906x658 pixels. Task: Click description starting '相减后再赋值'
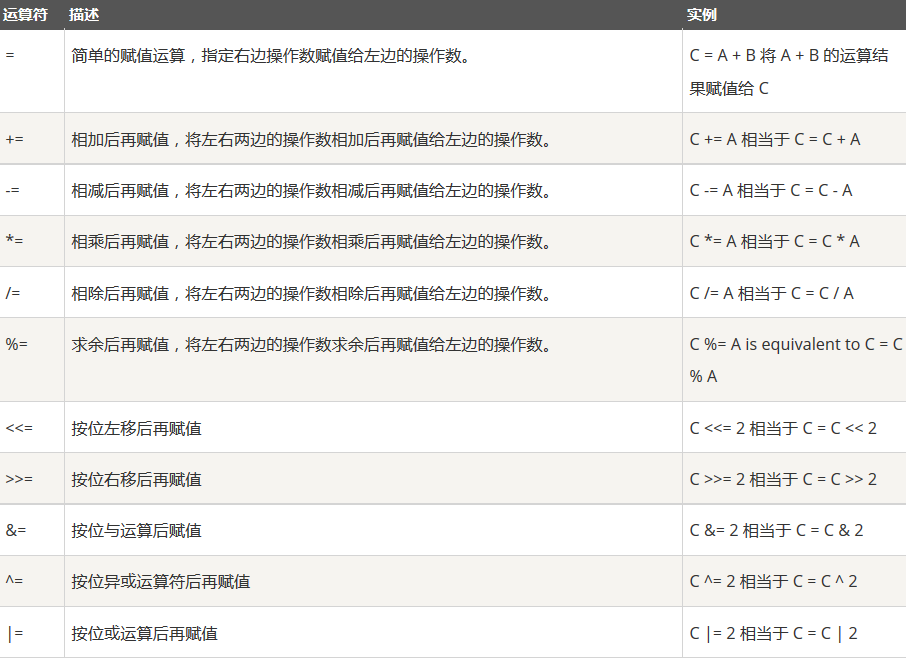(312, 191)
